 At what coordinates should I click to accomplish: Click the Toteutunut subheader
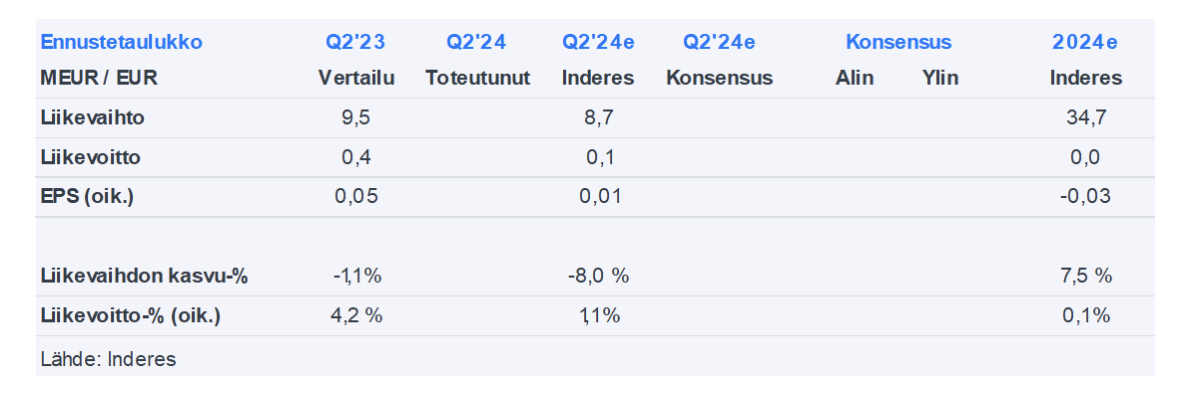477,78
